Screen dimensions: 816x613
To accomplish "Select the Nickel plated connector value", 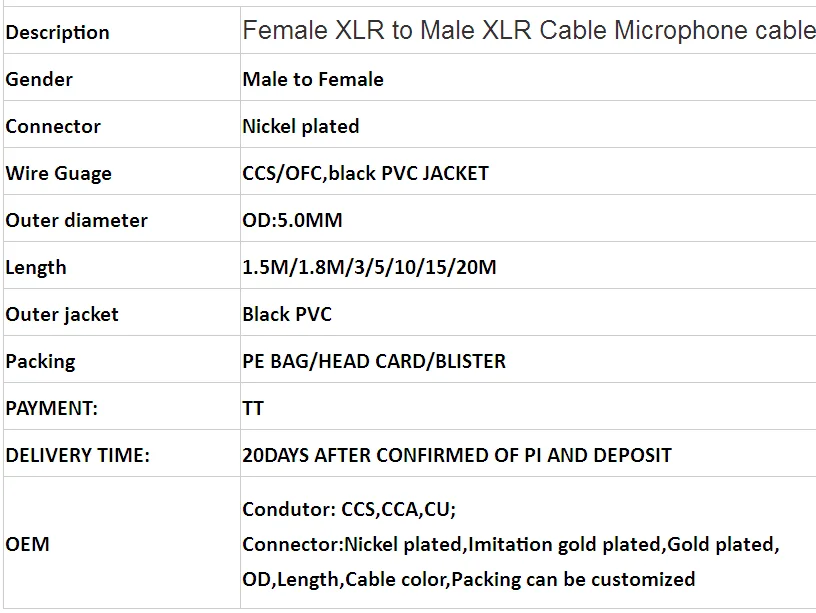I will pos(300,126).
